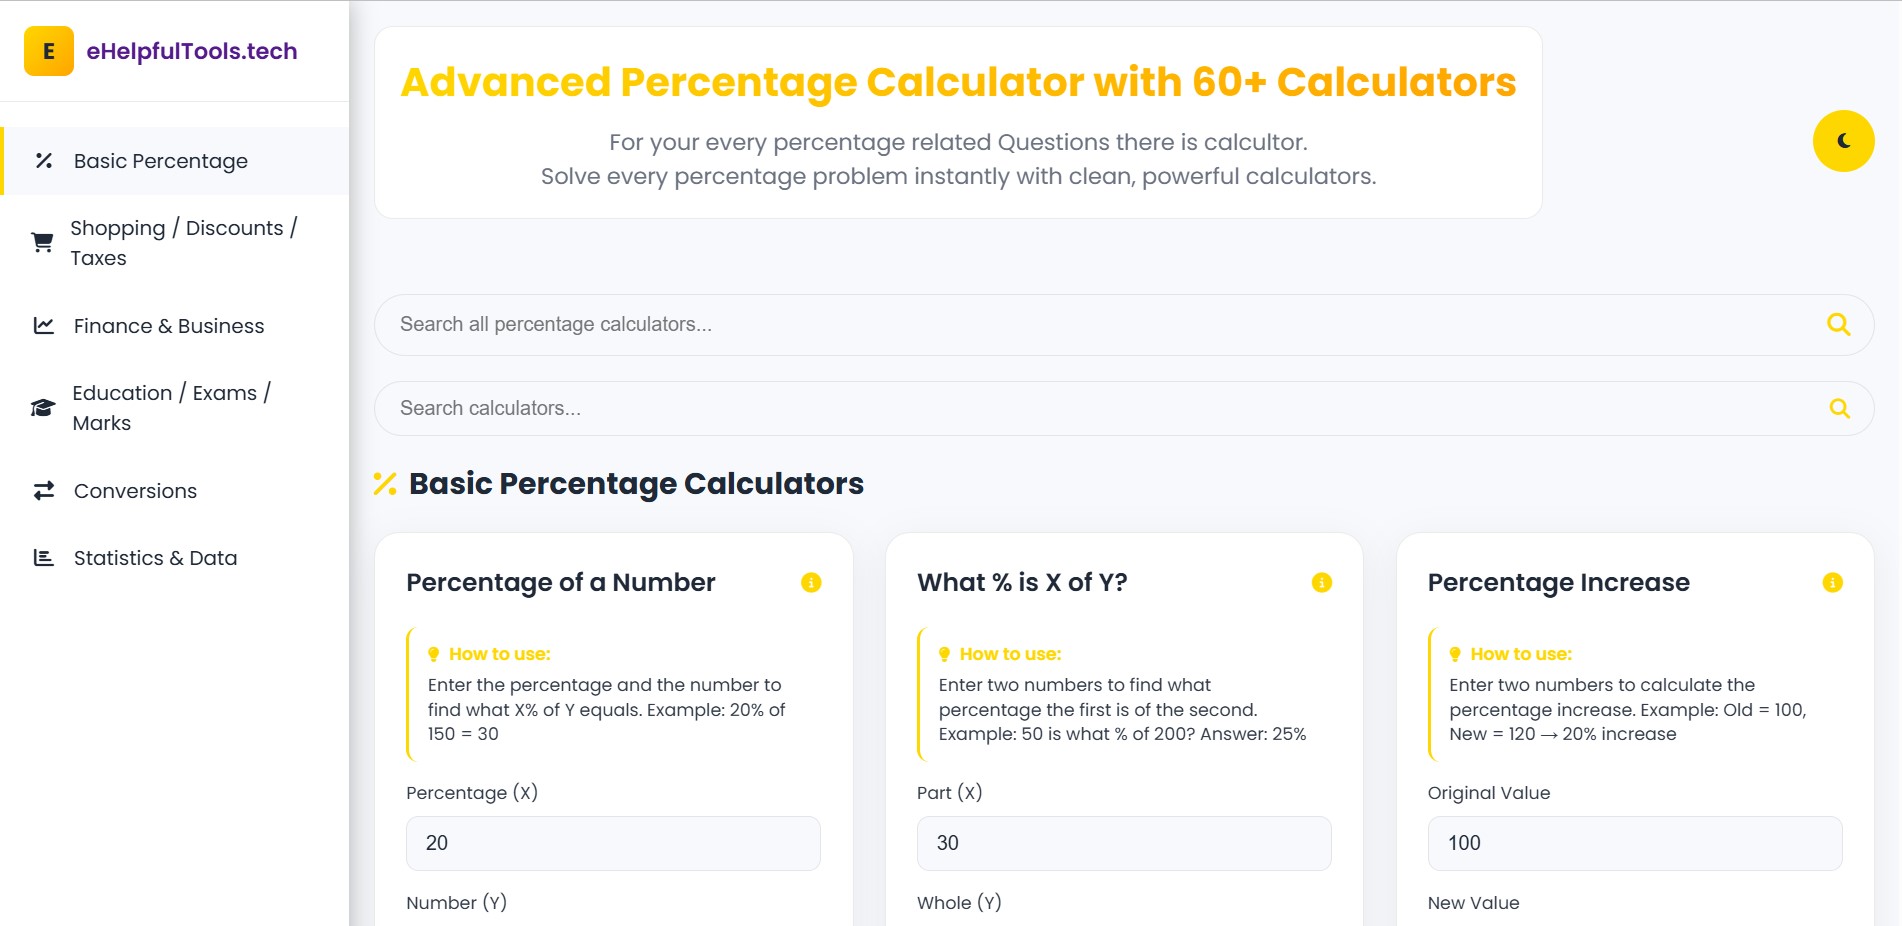Click the eHelpfulTools.tech logo

point(192,50)
